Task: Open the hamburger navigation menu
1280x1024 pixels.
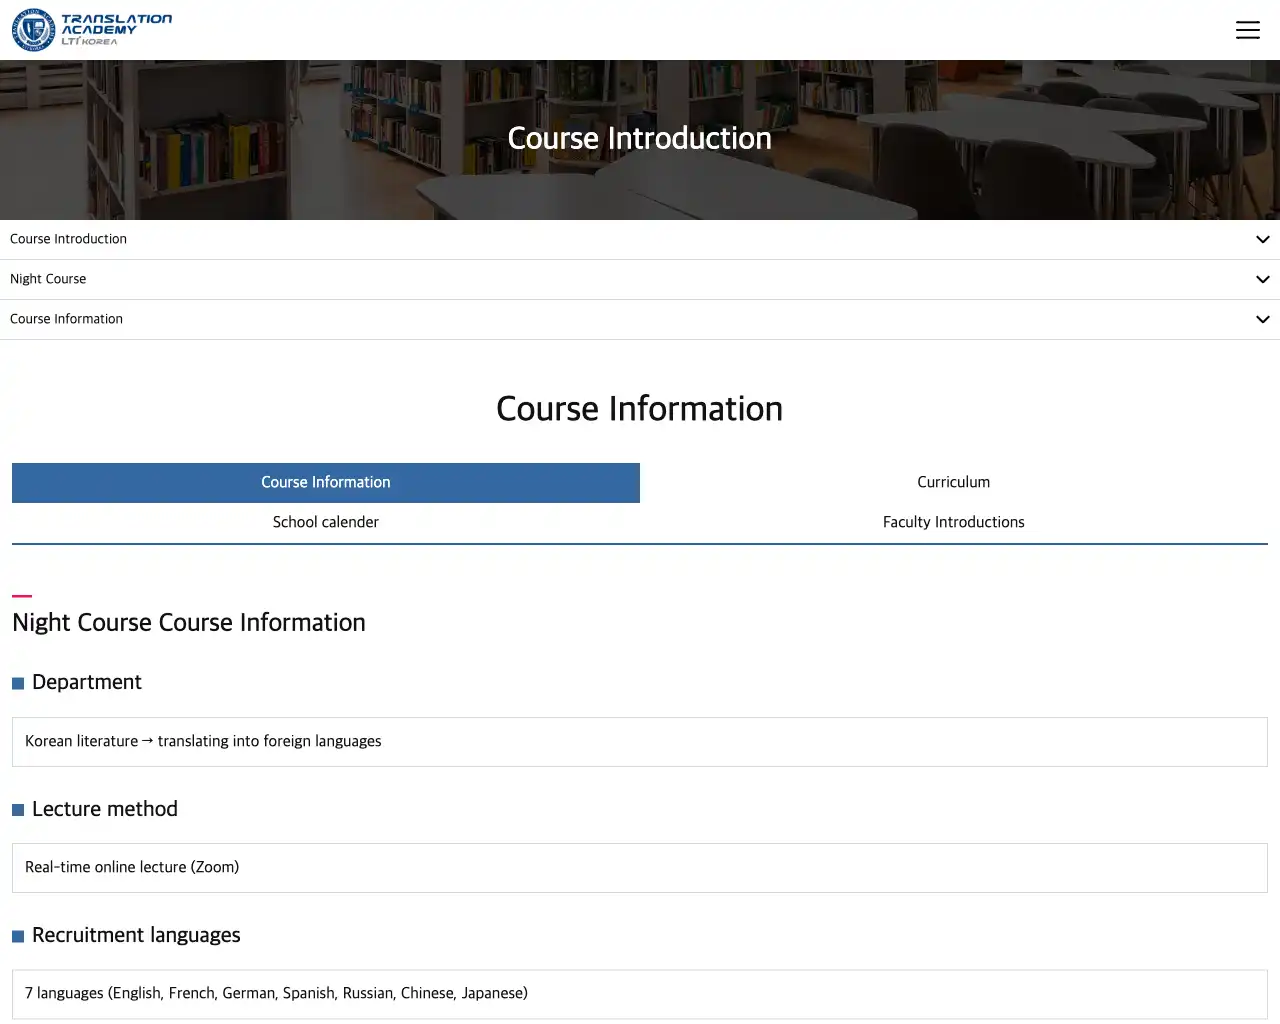Action: tap(1247, 30)
